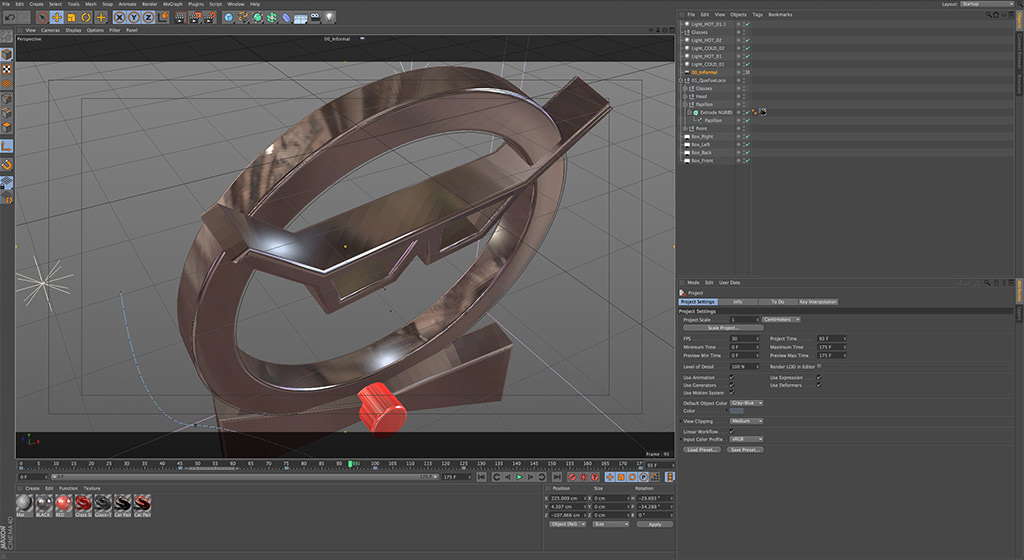Click the Undo arrow icon
This screenshot has width=1024, height=560.
click(x=9, y=17)
